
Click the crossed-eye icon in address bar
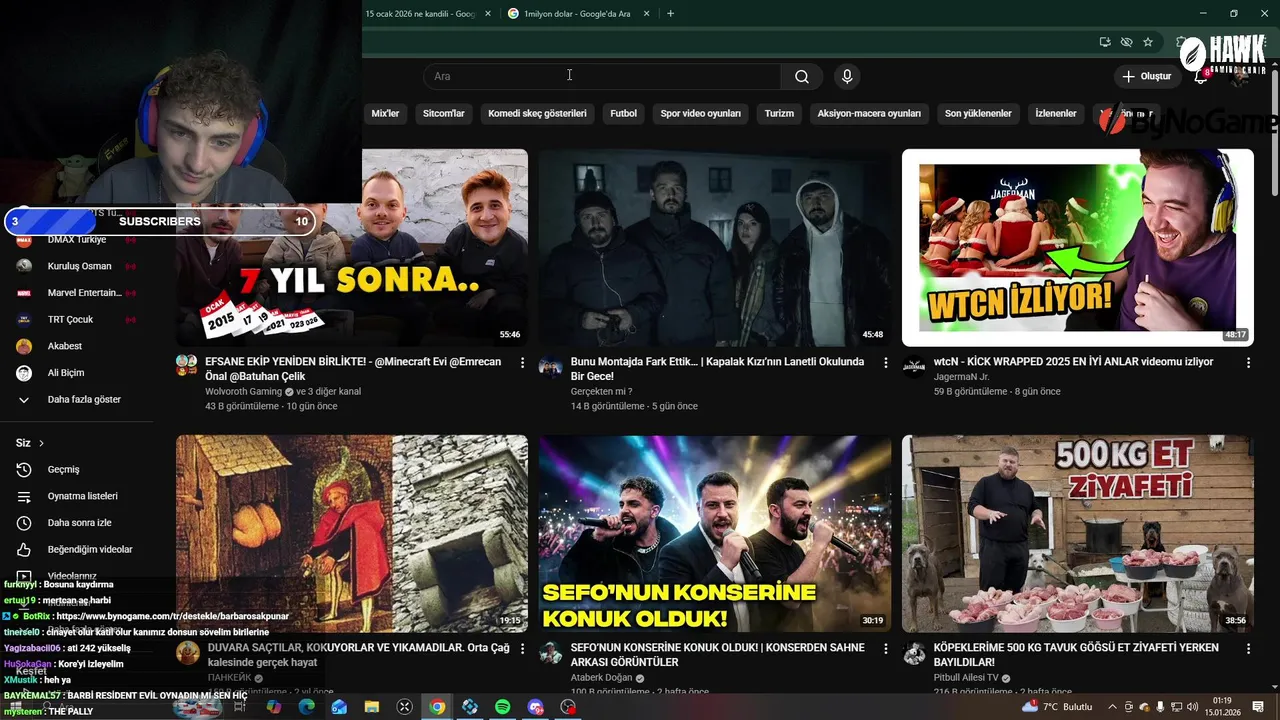click(1126, 42)
